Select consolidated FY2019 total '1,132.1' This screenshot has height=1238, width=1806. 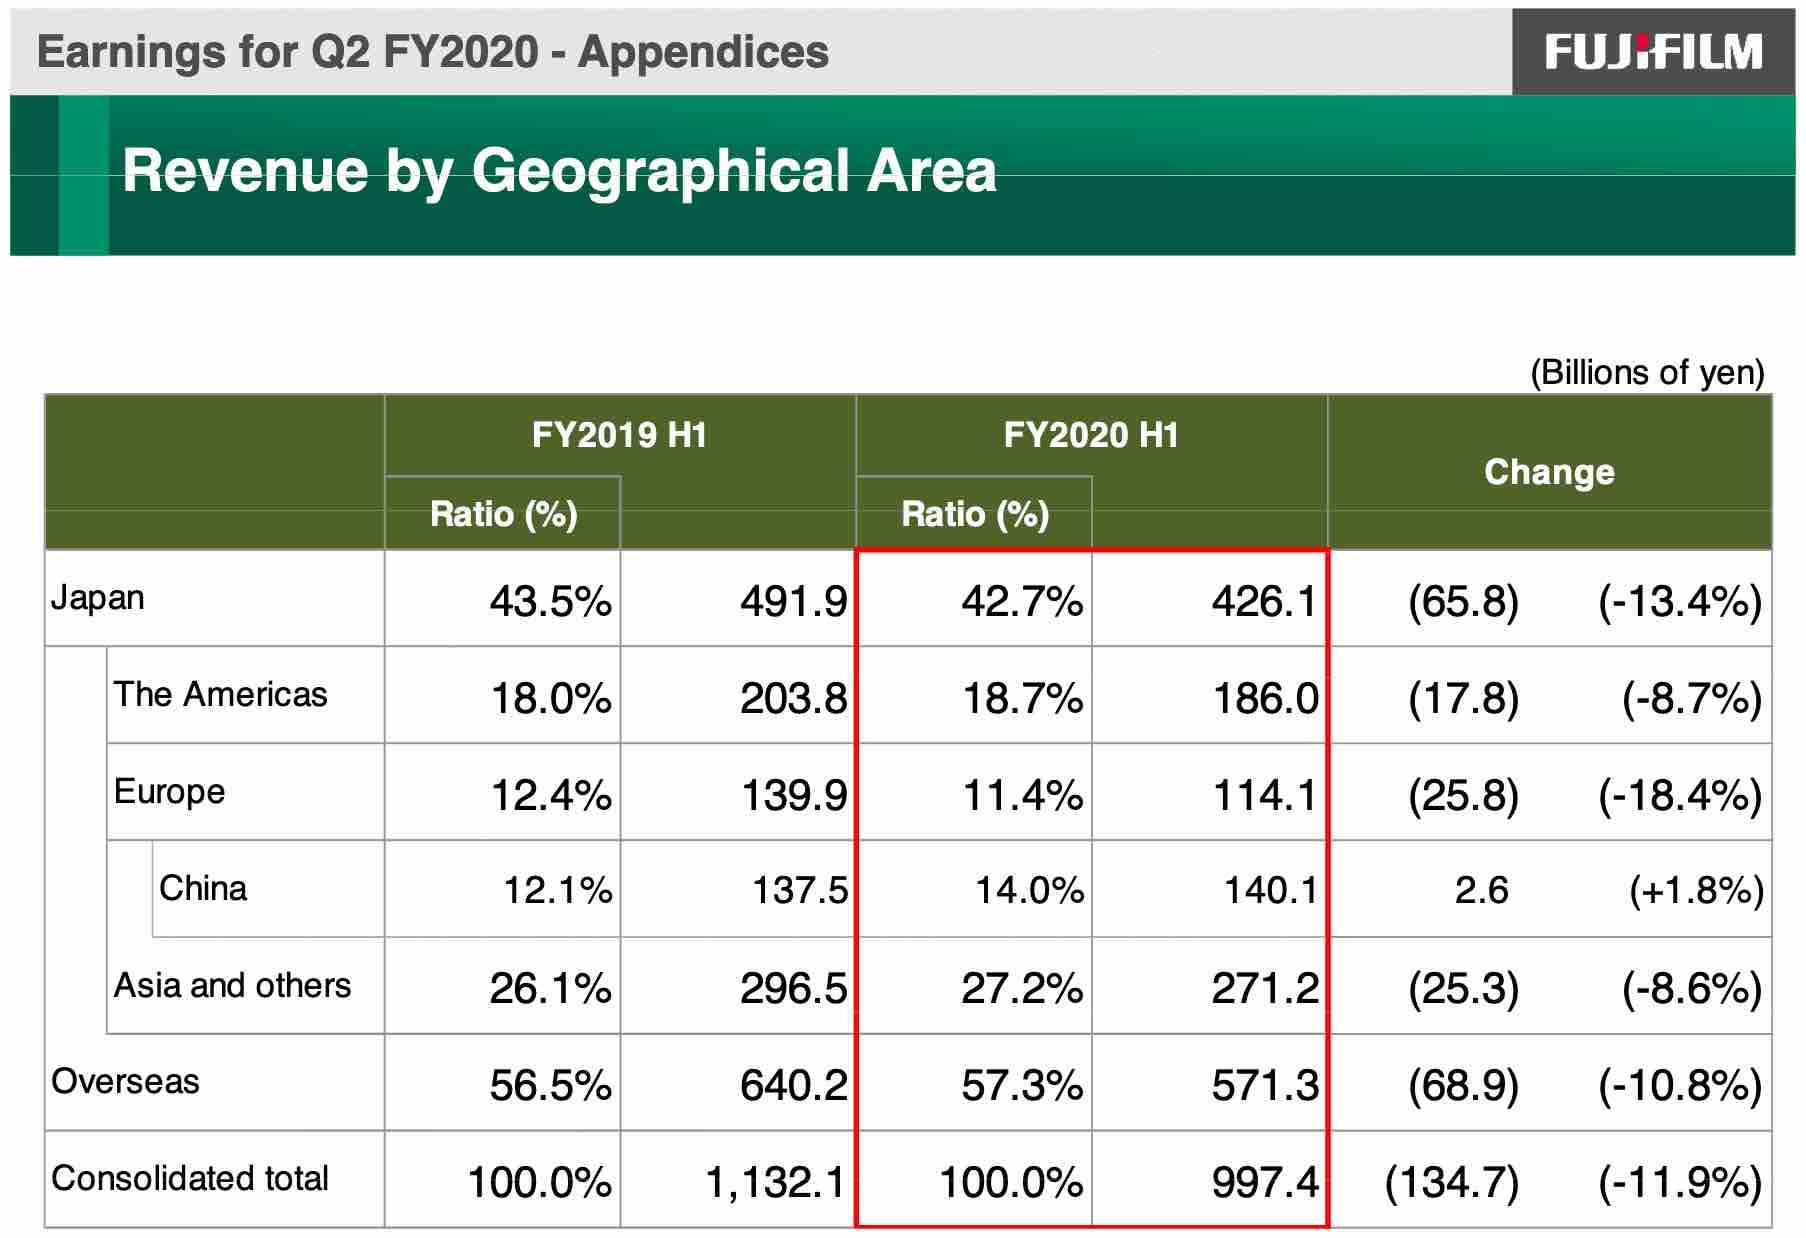pos(776,1182)
